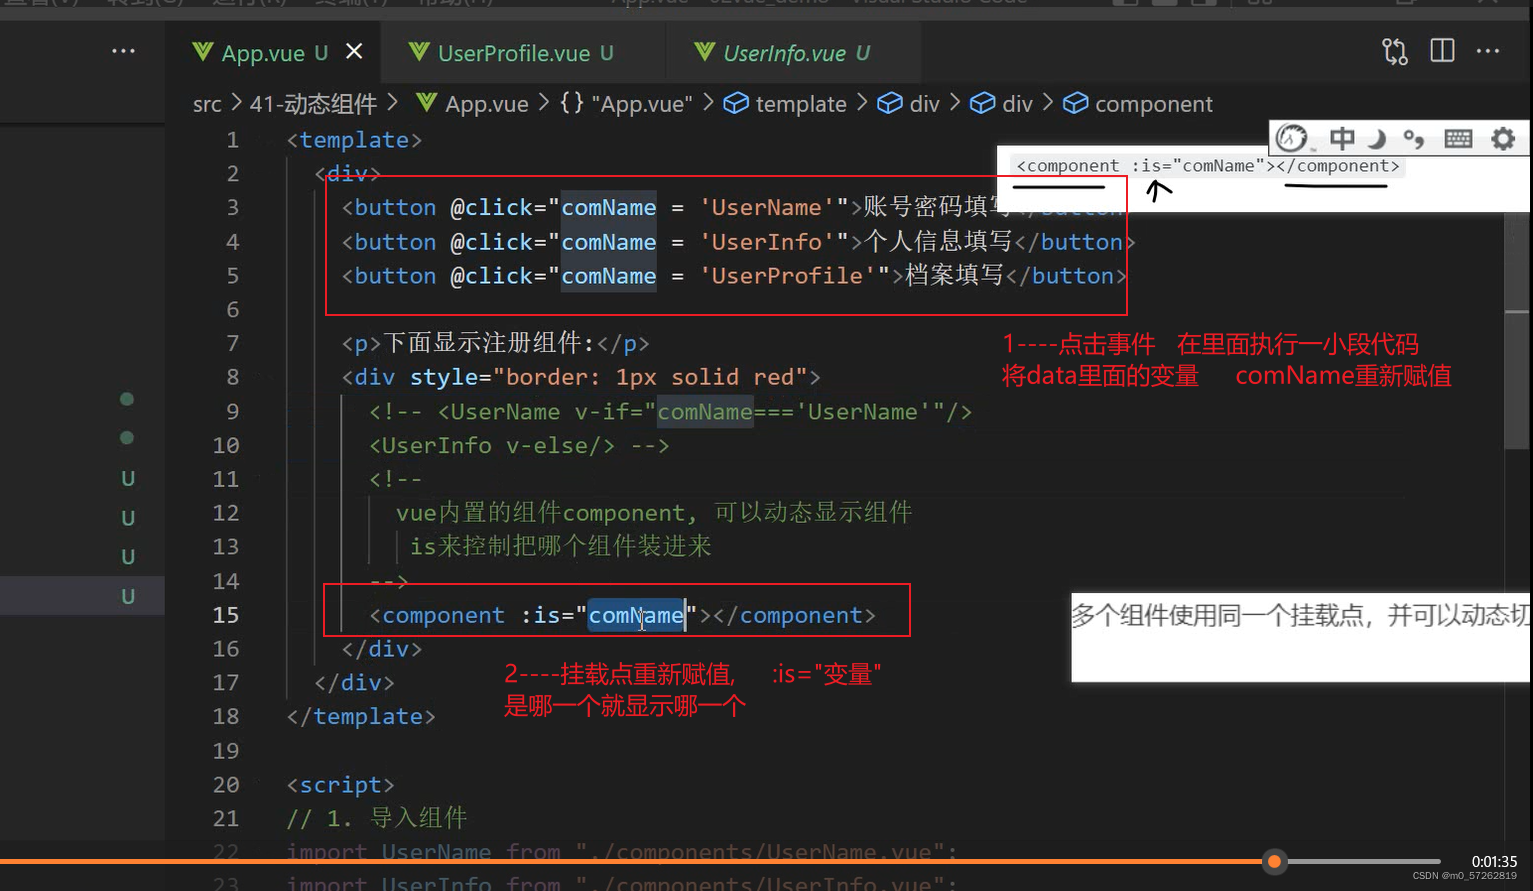Click the input method logo icon
This screenshot has height=891, width=1533.
(x=1291, y=138)
